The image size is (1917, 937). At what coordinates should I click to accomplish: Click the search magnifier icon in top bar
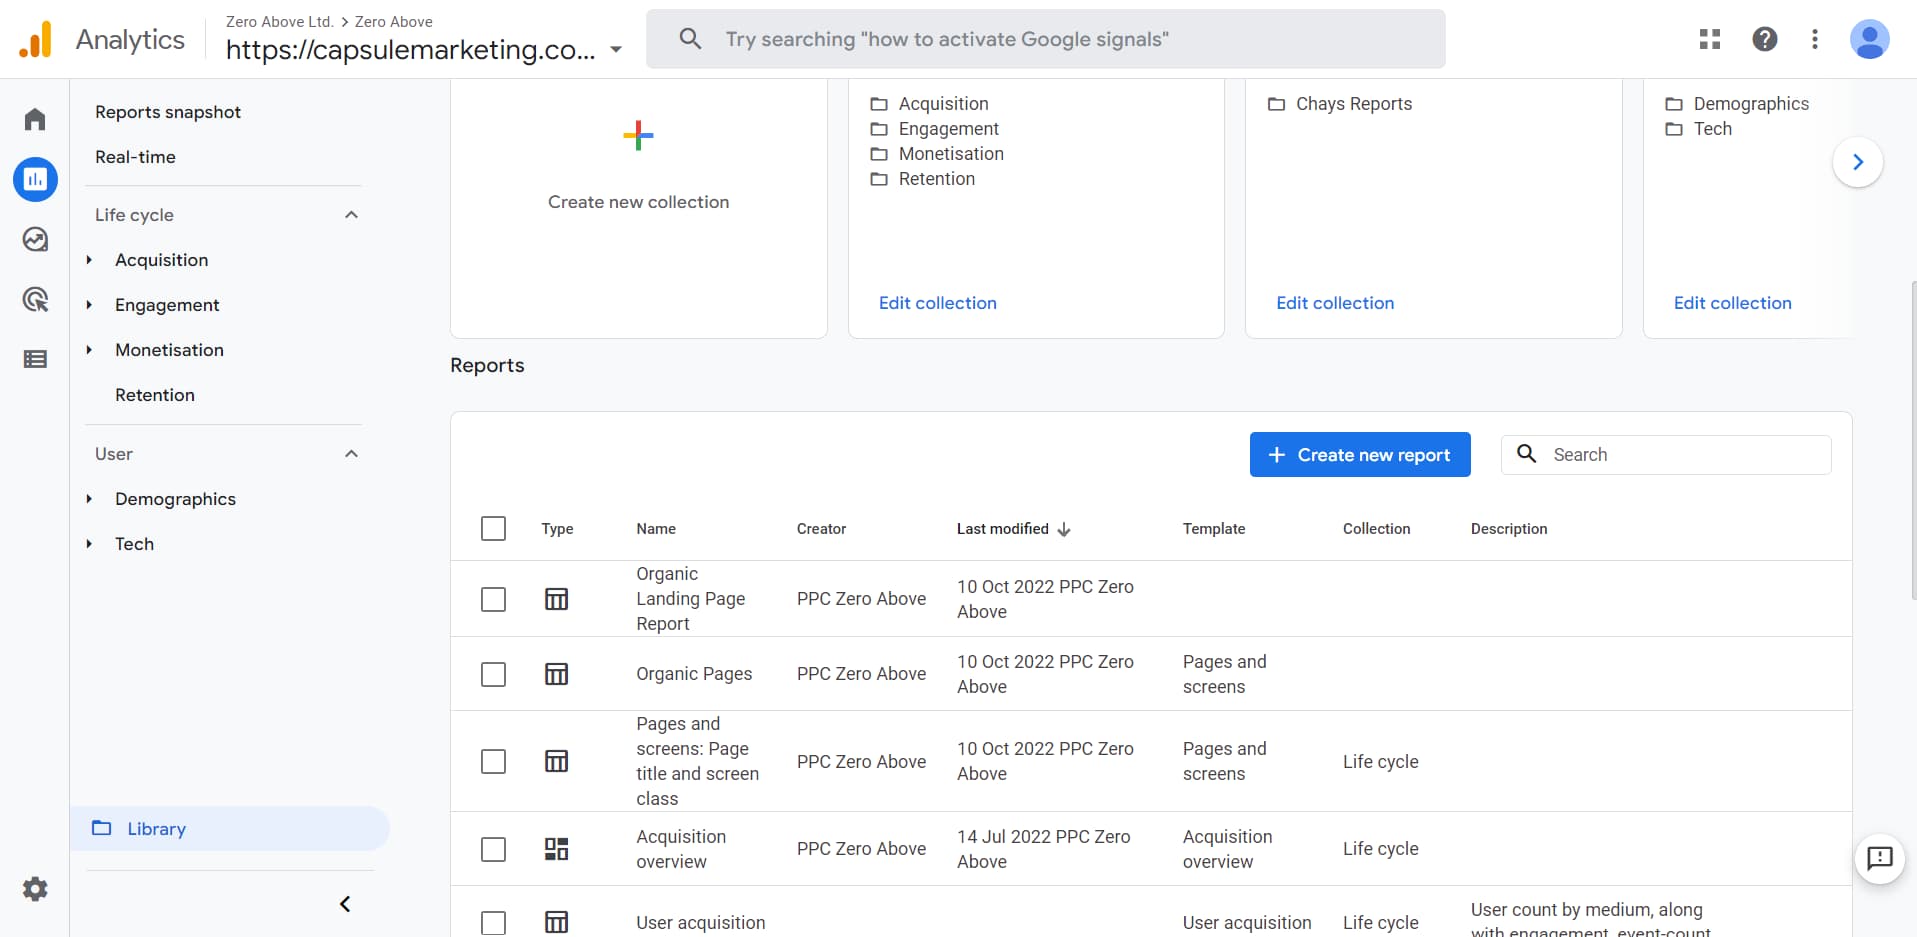(x=690, y=39)
